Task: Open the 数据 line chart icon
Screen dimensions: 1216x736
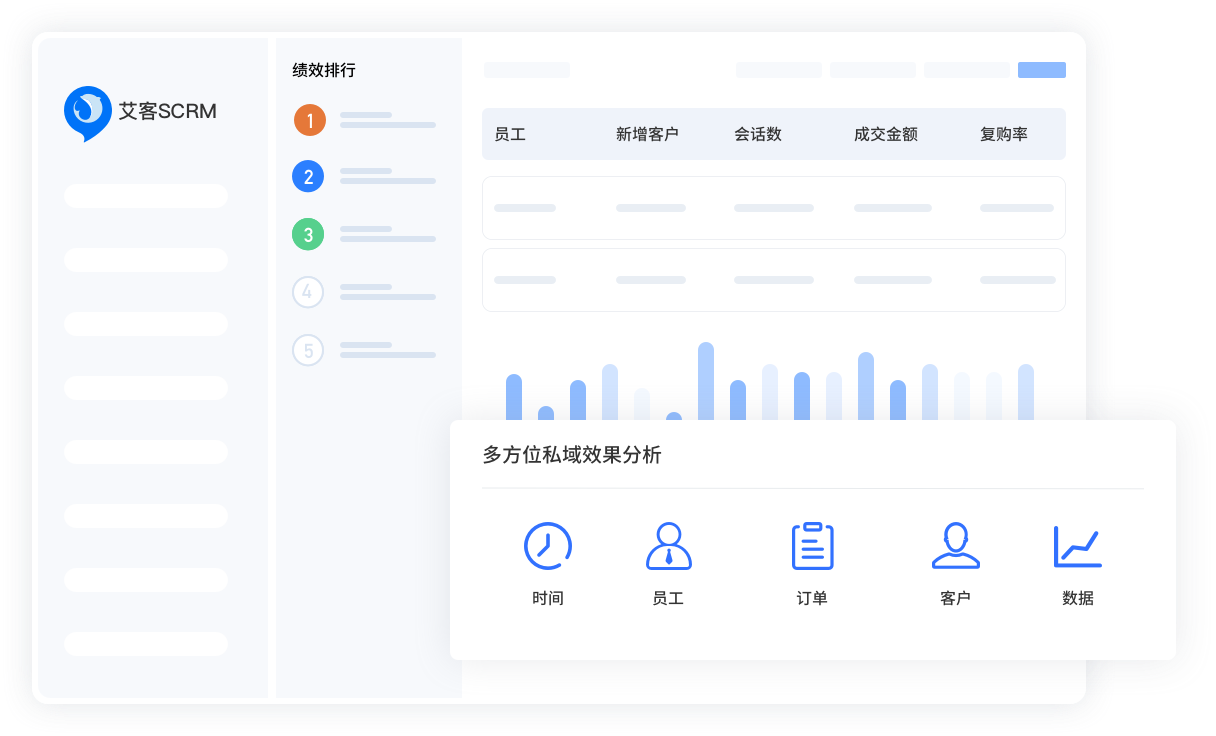Action: coord(1077,546)
